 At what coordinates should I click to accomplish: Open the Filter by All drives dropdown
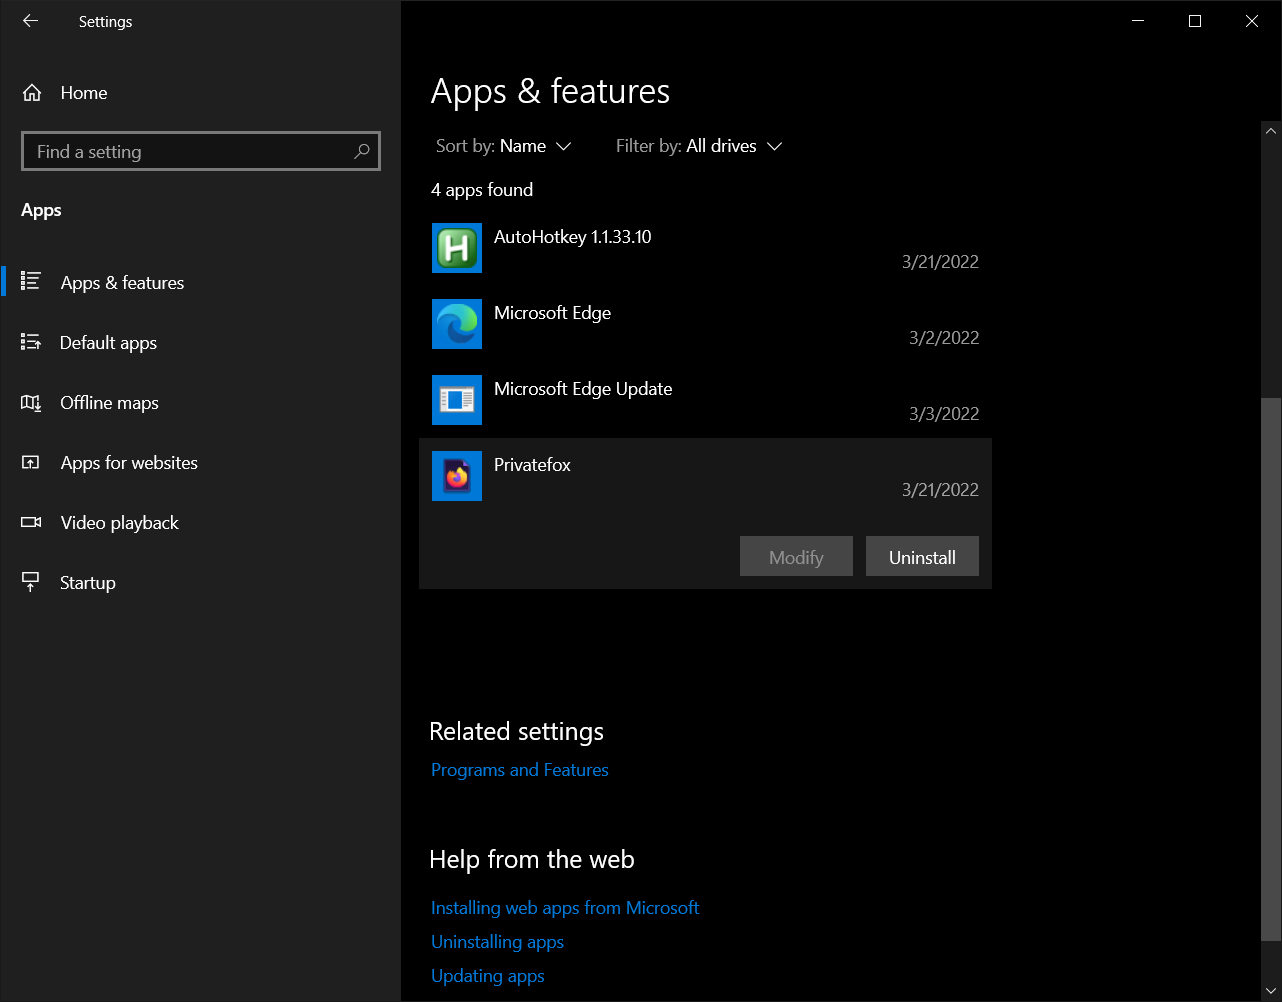(x=699, y=146)
